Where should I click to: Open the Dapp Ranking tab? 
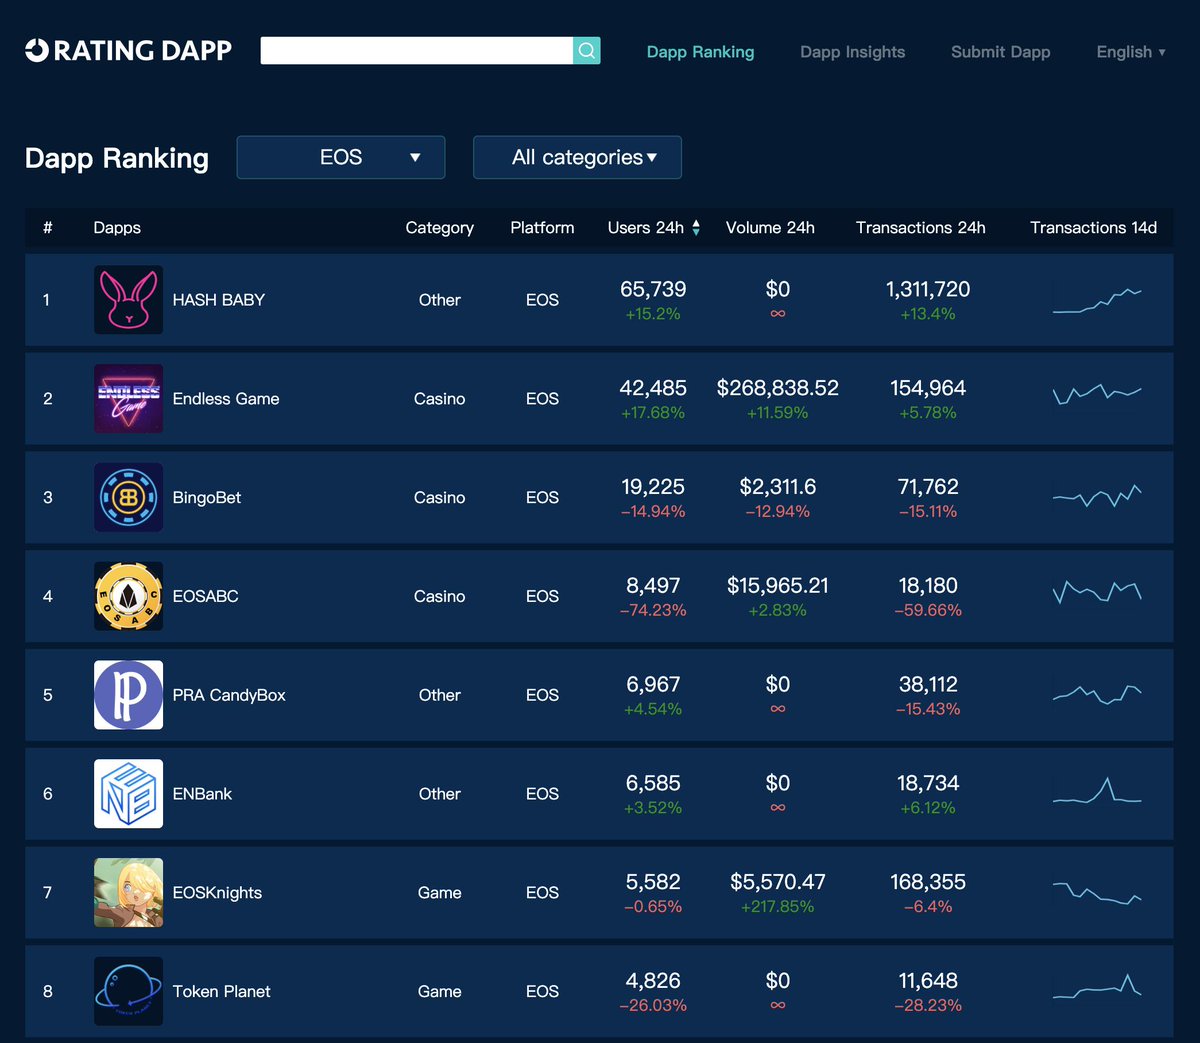[700, 52]
